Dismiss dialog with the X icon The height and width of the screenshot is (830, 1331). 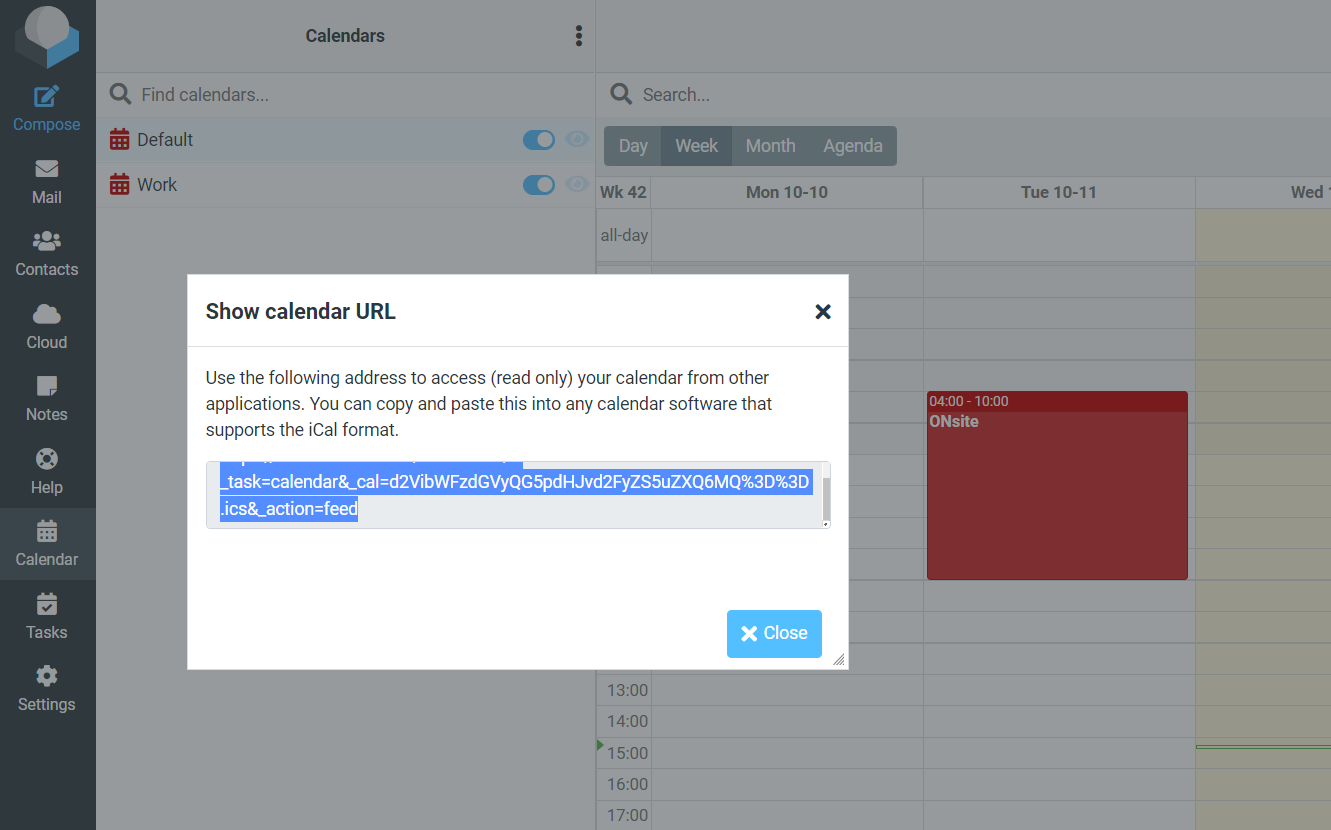click(x=823, y=312)
